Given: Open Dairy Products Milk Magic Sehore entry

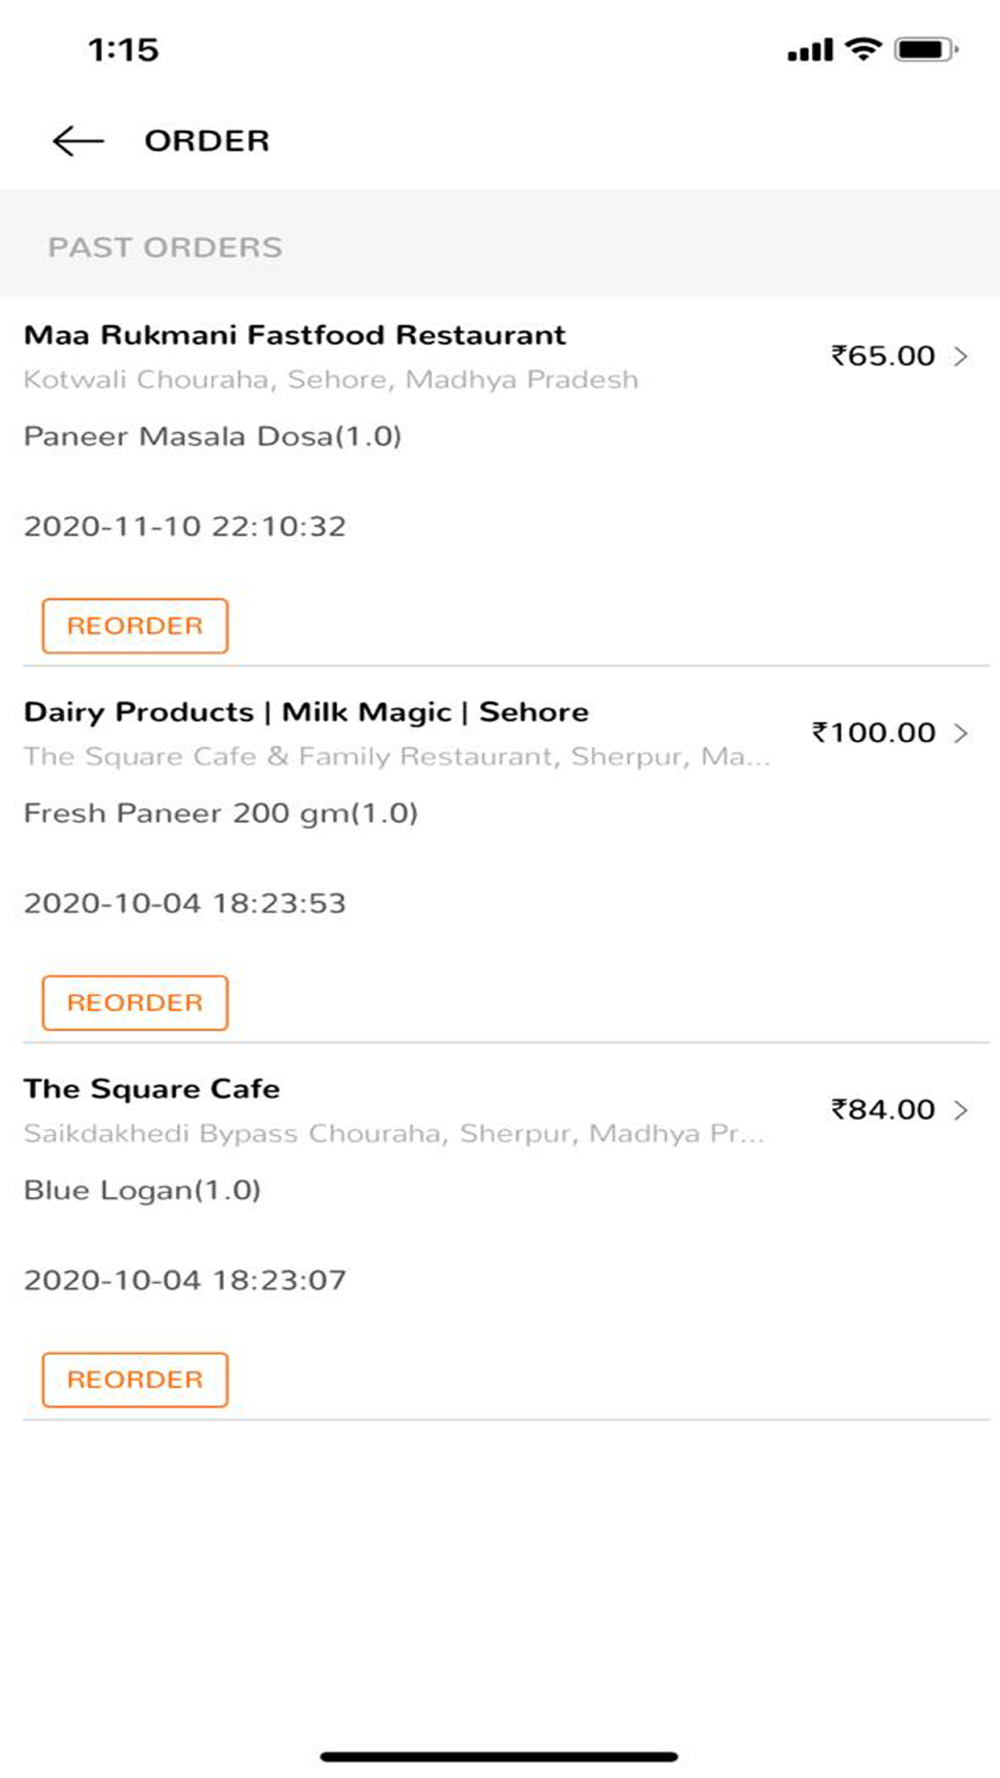Looking at the screenshot, I should point(306,712).
